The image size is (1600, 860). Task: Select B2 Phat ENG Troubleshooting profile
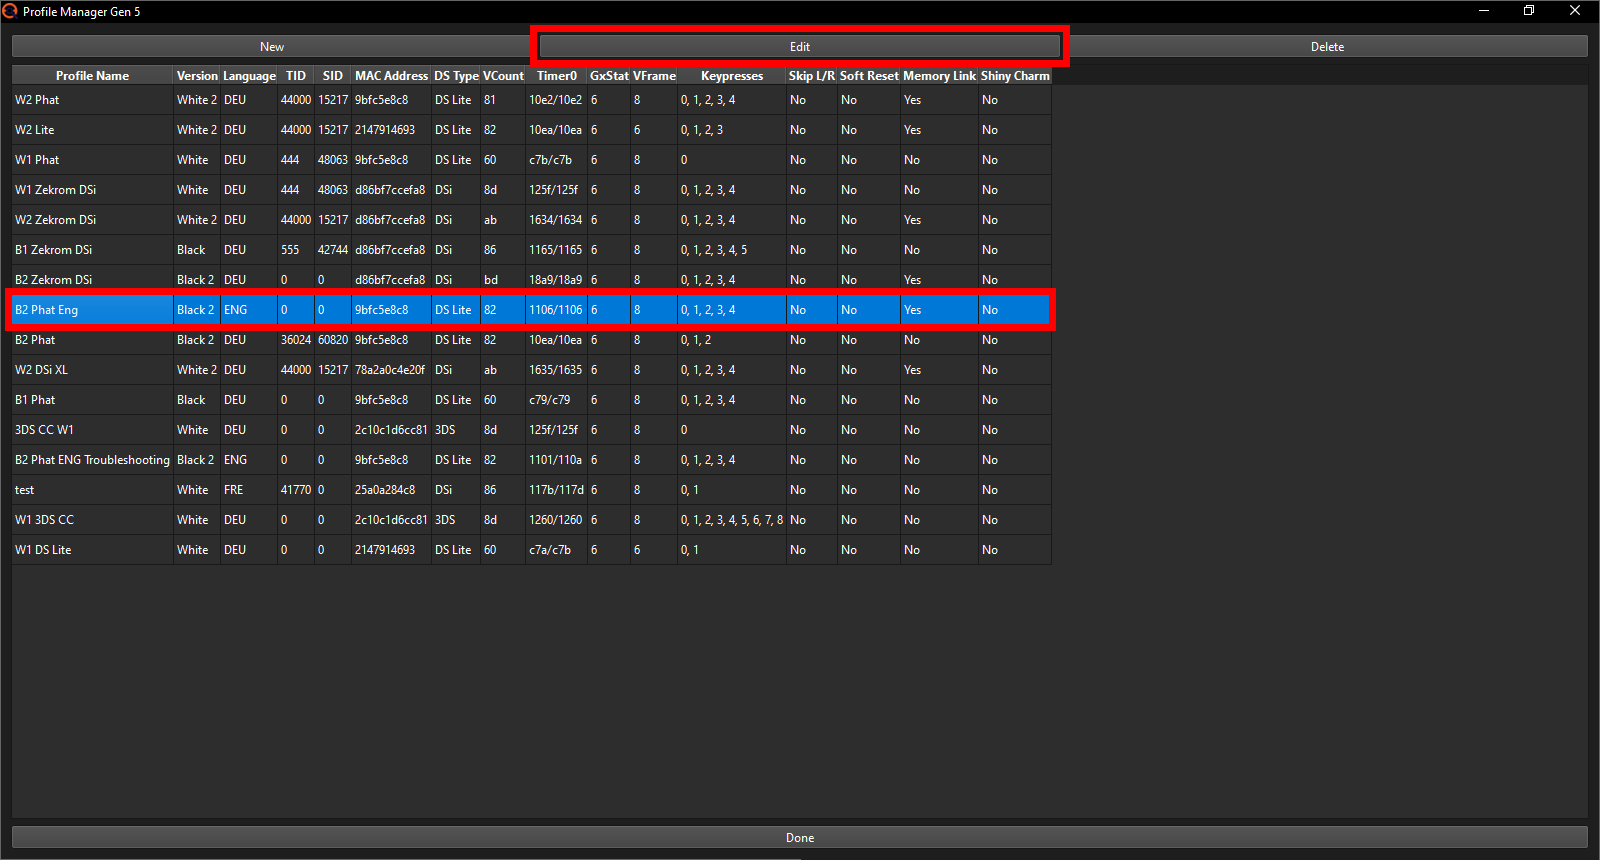coord(92,460)
